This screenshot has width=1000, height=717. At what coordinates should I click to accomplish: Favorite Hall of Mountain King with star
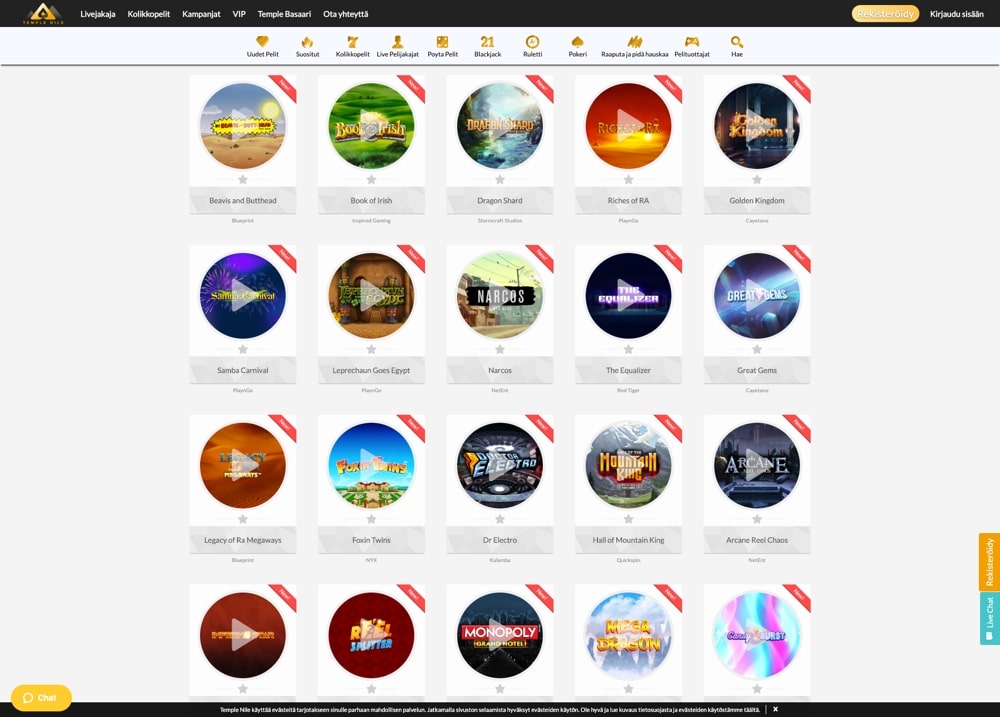[628, 519]
